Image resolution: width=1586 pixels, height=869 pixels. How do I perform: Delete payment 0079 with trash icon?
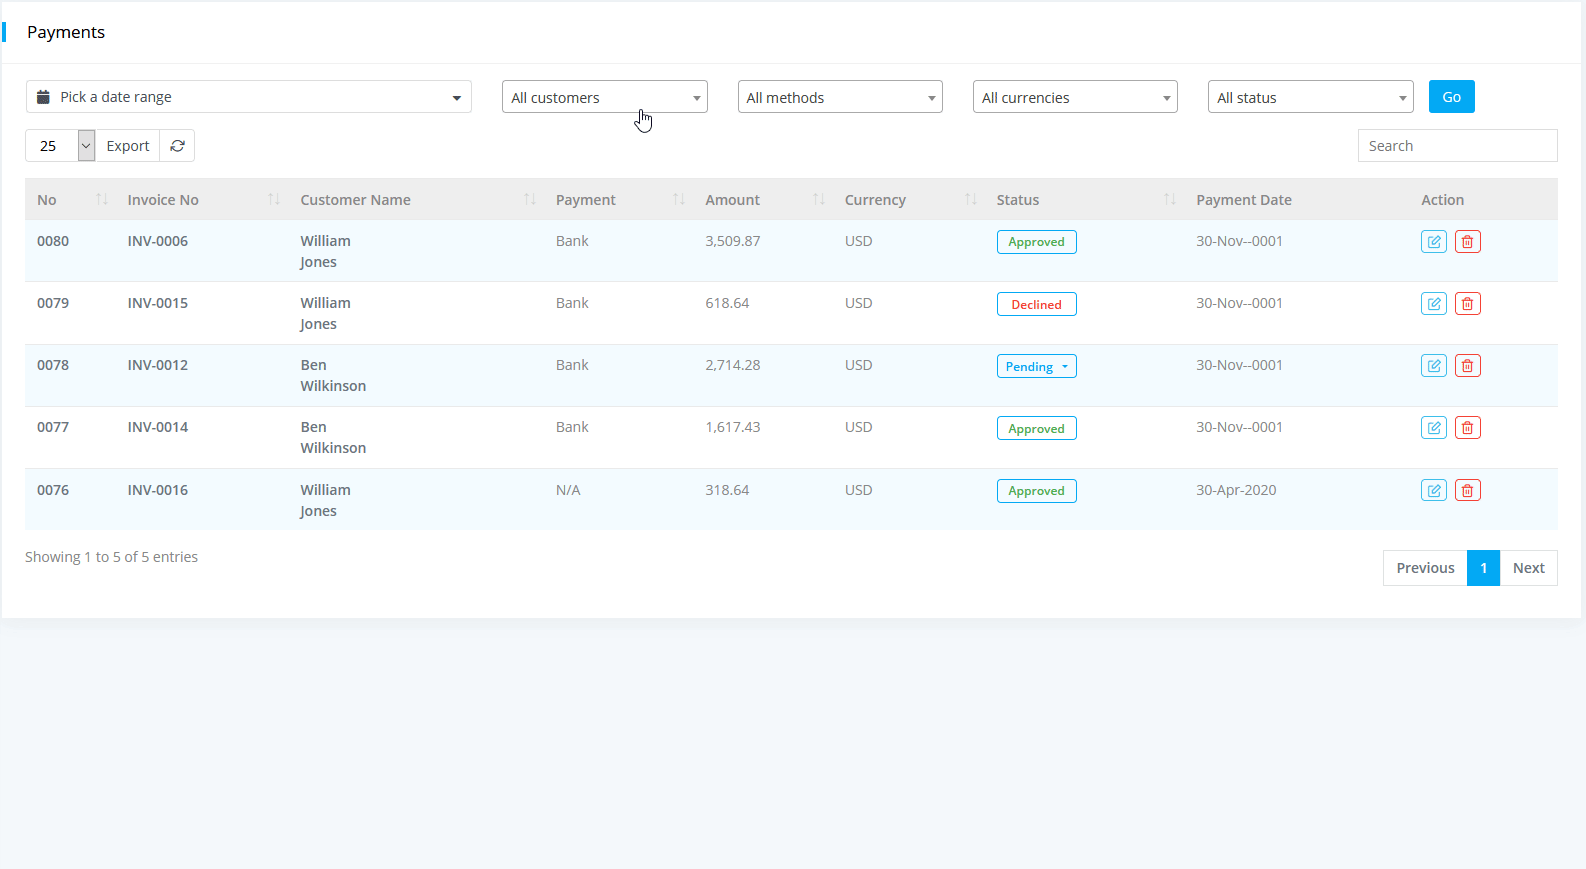coord(1467,304)
